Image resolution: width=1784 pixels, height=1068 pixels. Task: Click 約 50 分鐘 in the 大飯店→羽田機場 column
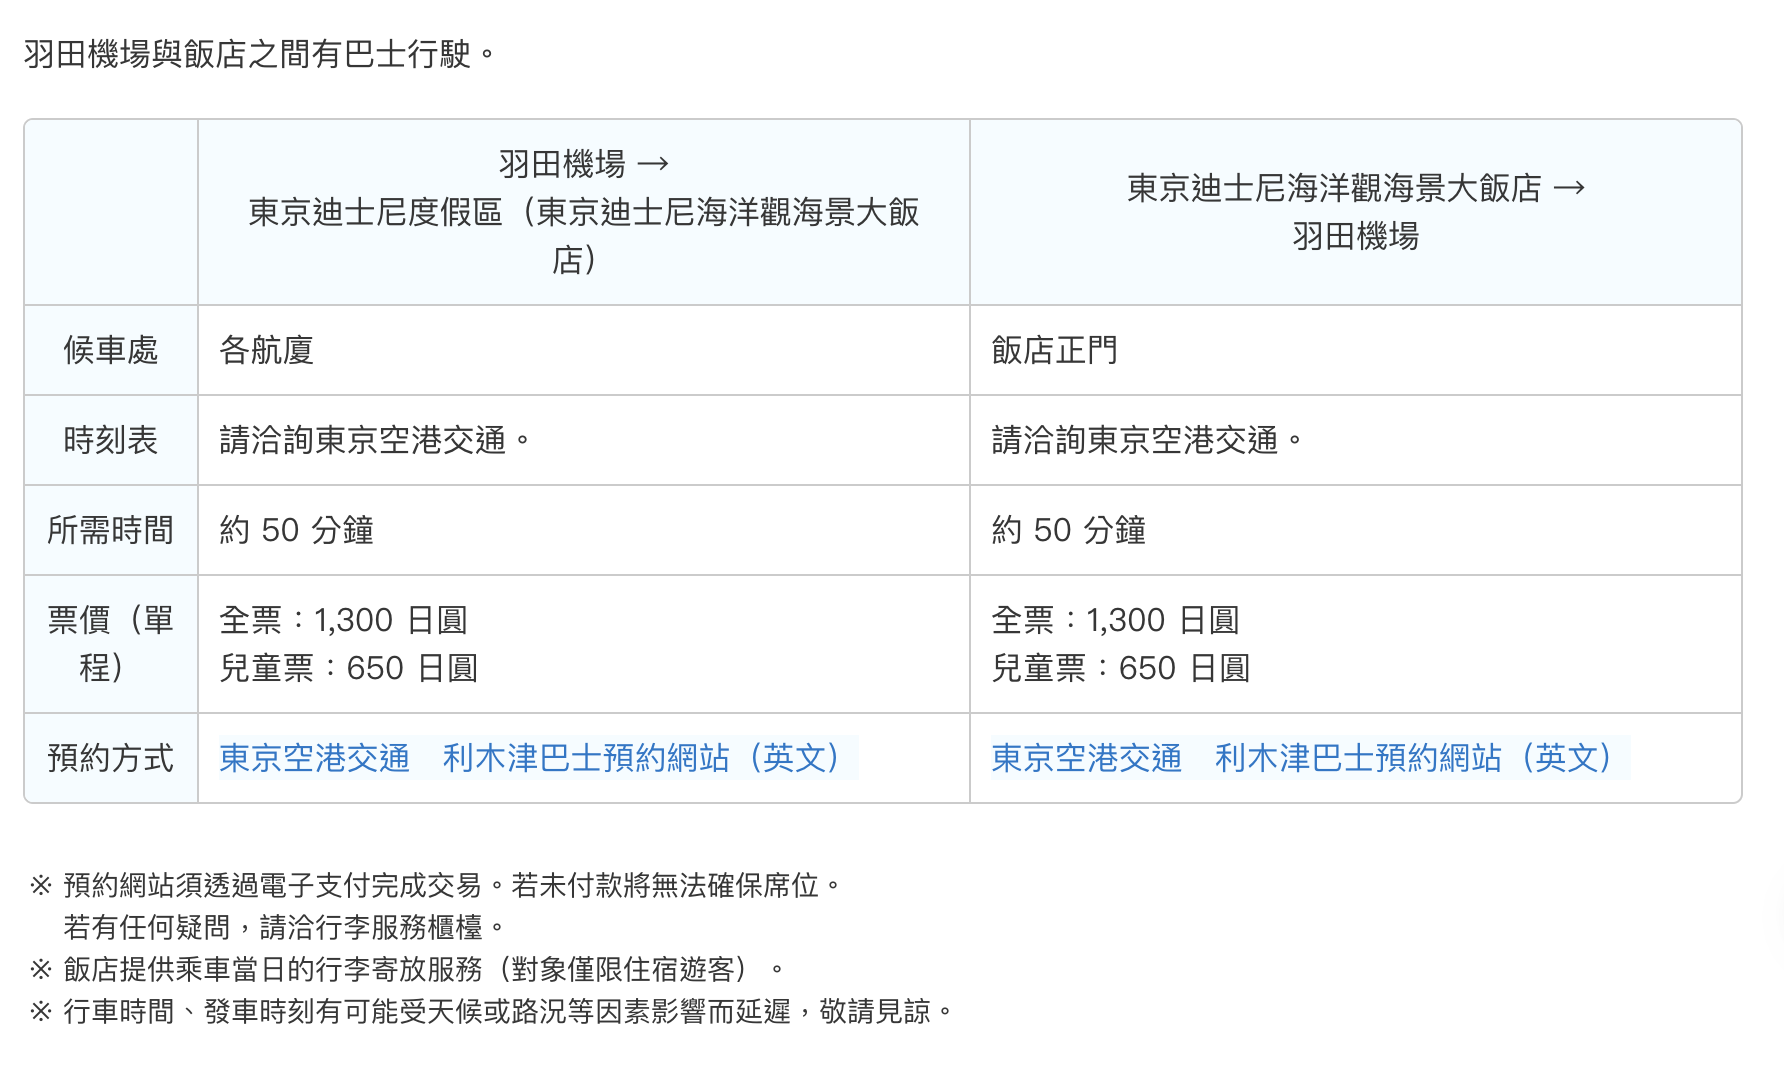pos(1068,530)
